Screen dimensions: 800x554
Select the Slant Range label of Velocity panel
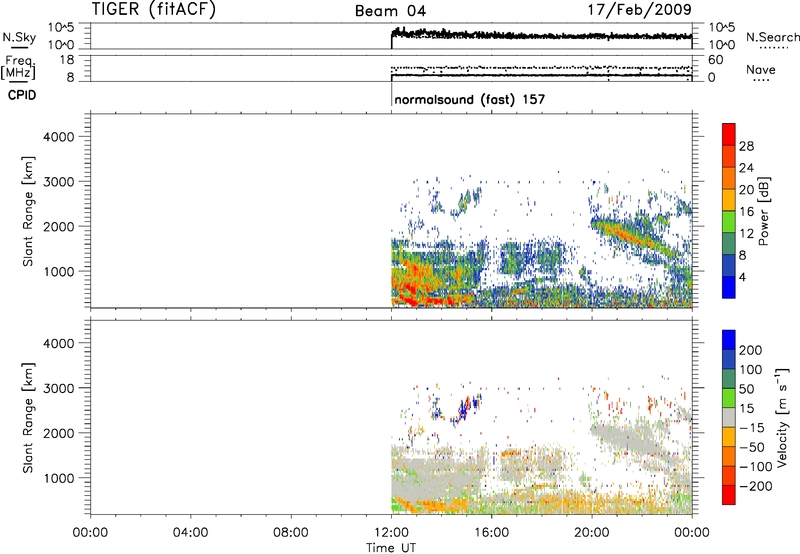(28, 417)
